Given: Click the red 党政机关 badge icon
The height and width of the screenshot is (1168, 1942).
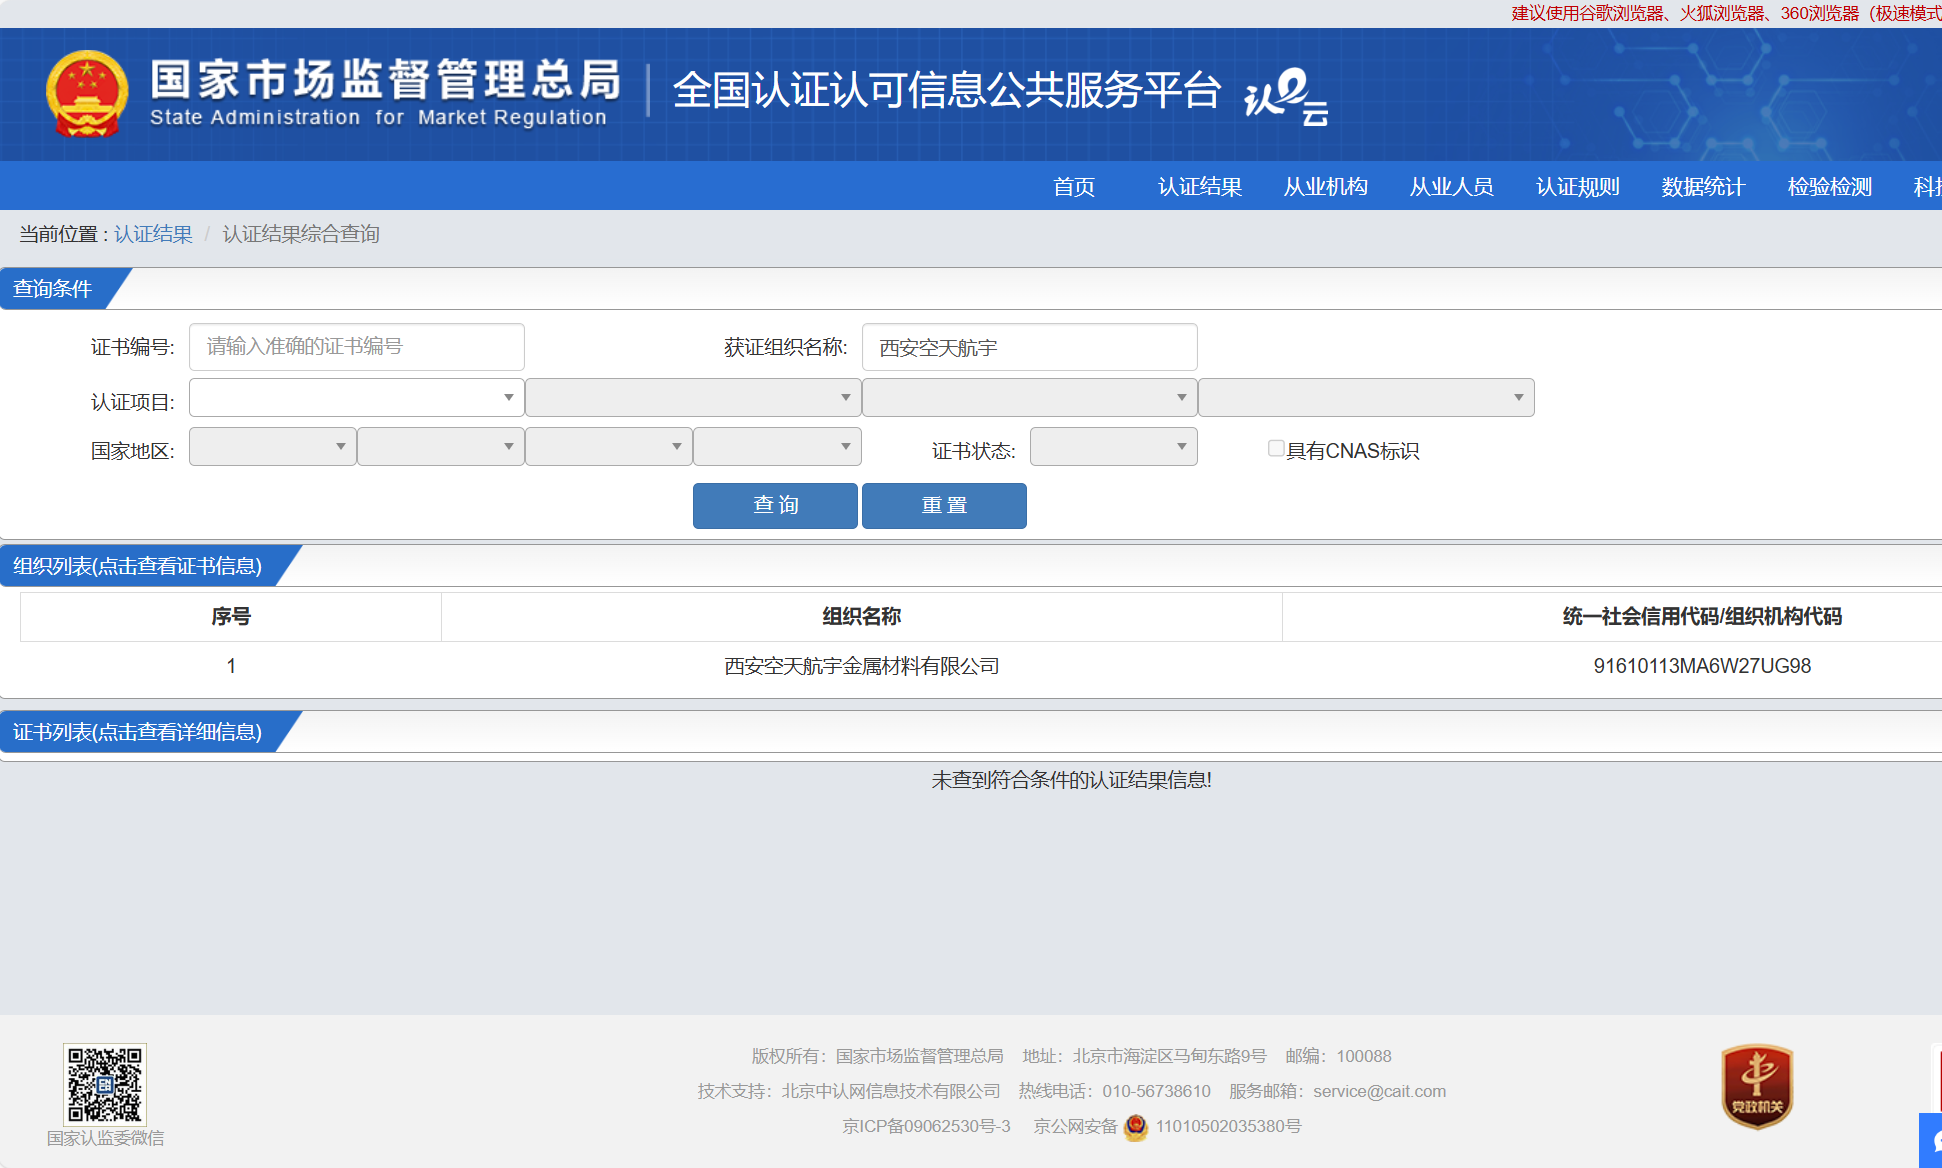Looking at the screenshot, I should 1757,1086.
